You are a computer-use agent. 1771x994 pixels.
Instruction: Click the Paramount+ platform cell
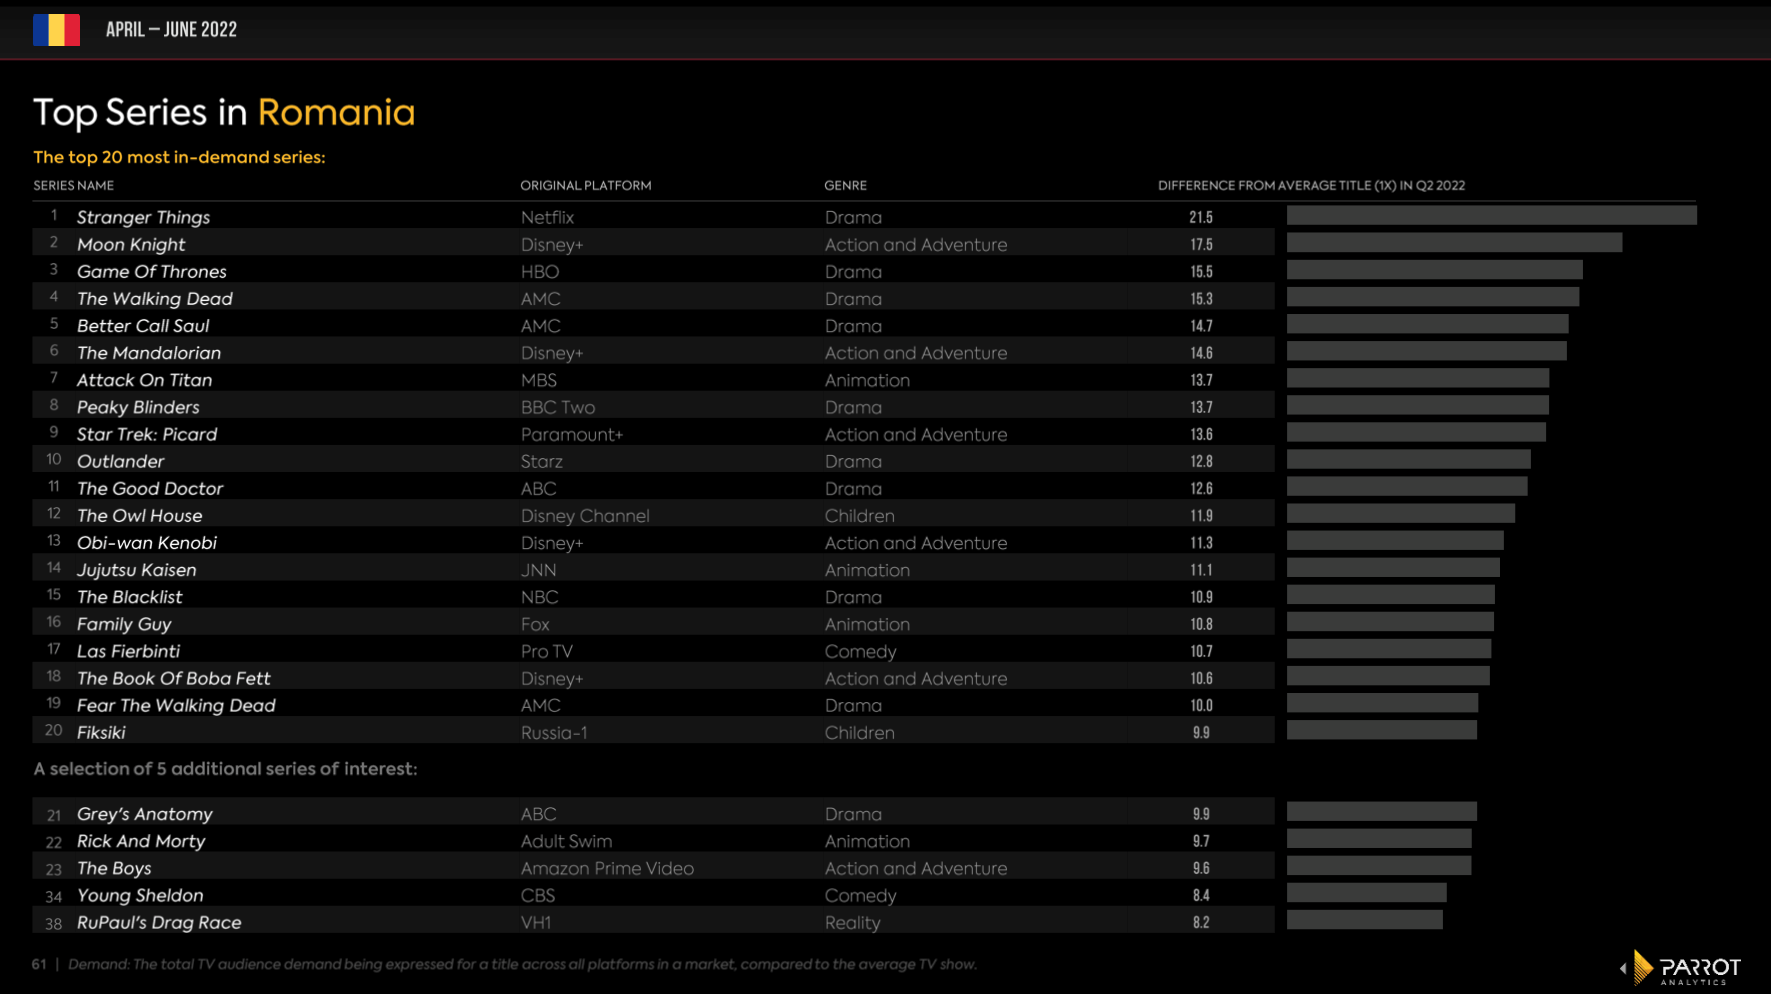[x=572, y=434]
